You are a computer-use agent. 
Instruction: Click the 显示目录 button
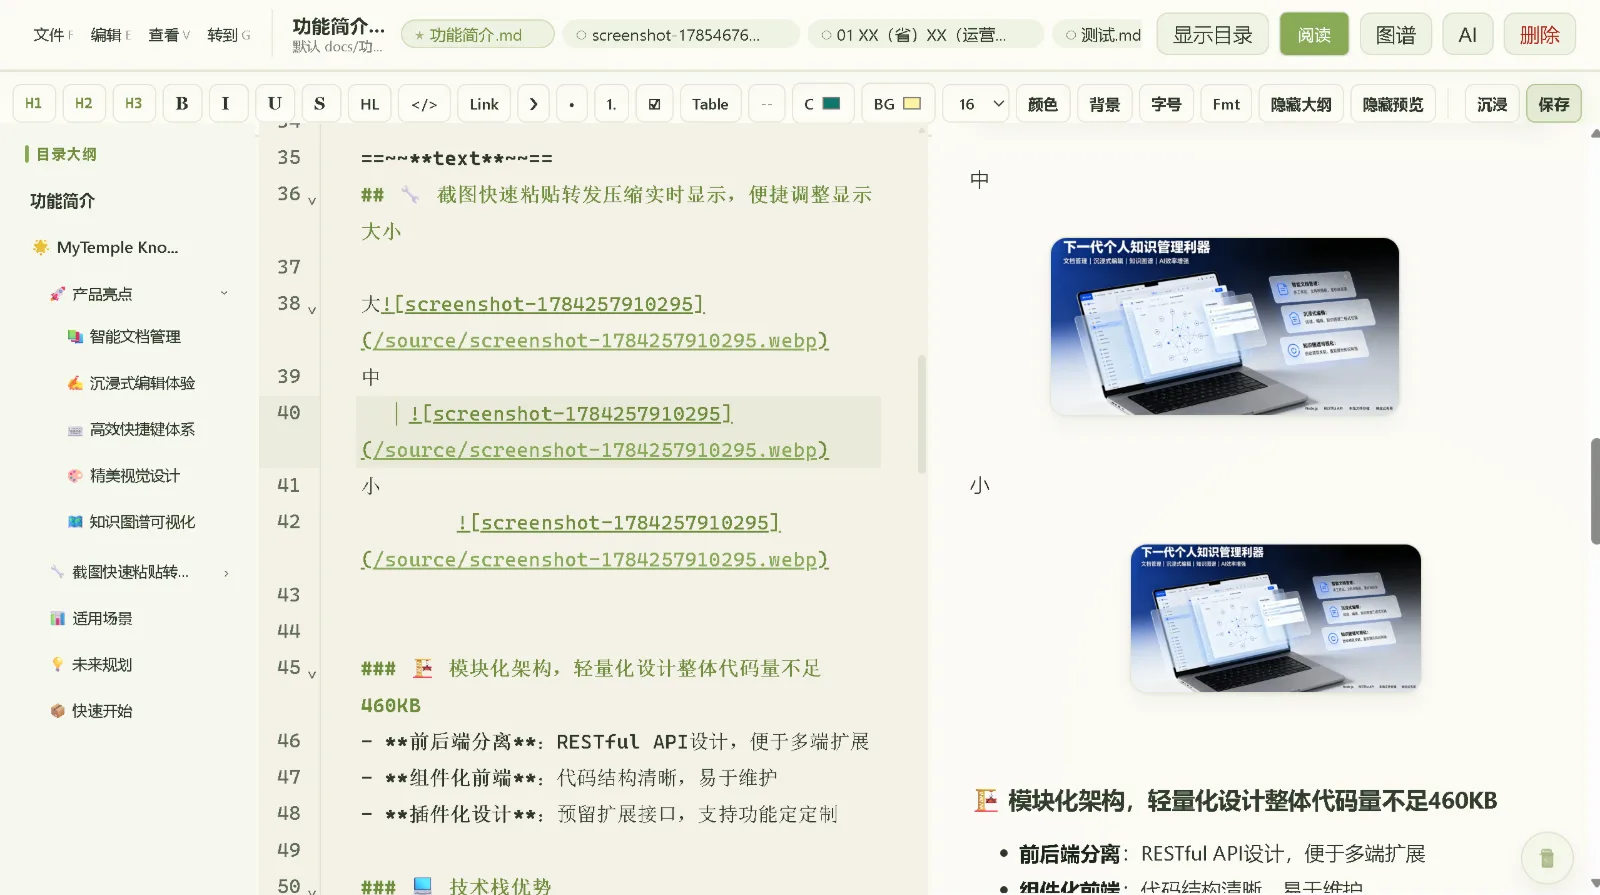(1213, 35)
